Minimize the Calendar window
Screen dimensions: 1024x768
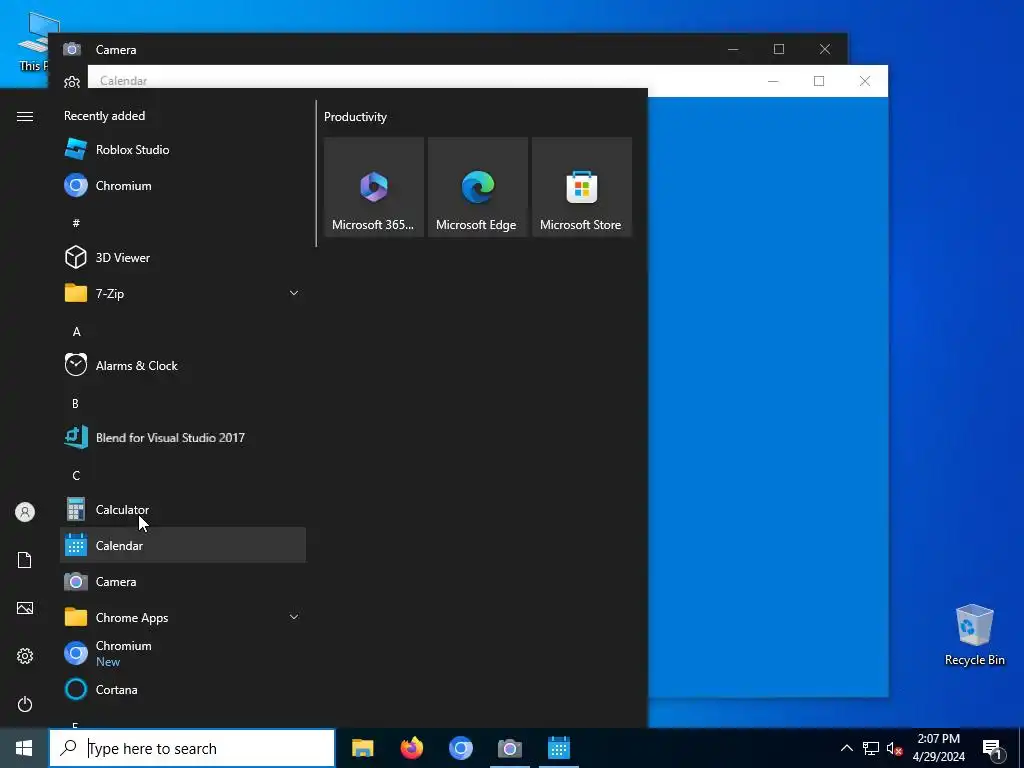(773, 81)
